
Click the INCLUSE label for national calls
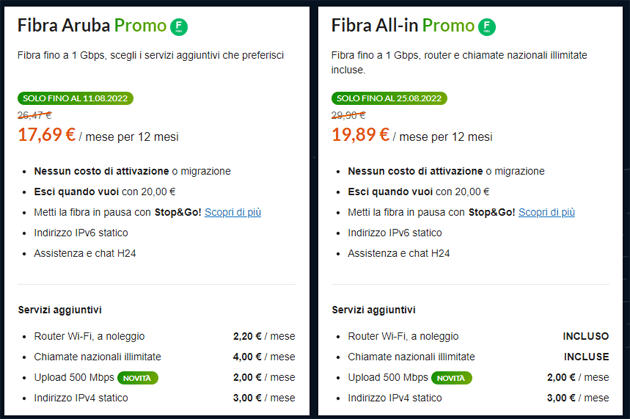[x=586, y=356]
